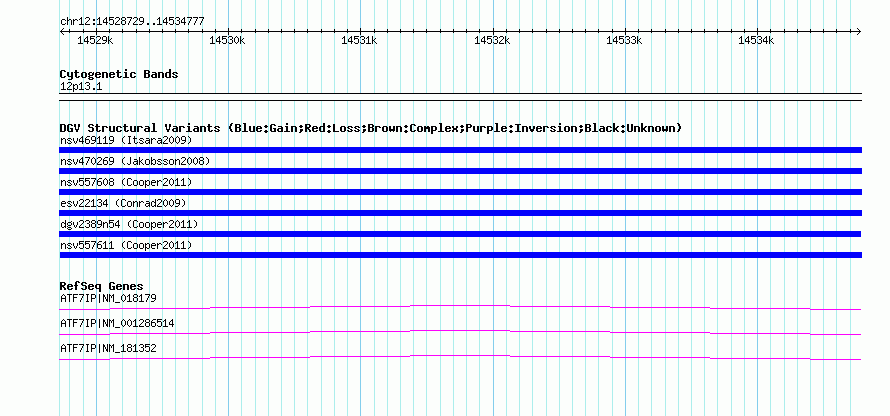The width and height of the screenshot is (890, 416).
Task: Click the blue gain bar under nsv469119
Action: coord(460,150)
